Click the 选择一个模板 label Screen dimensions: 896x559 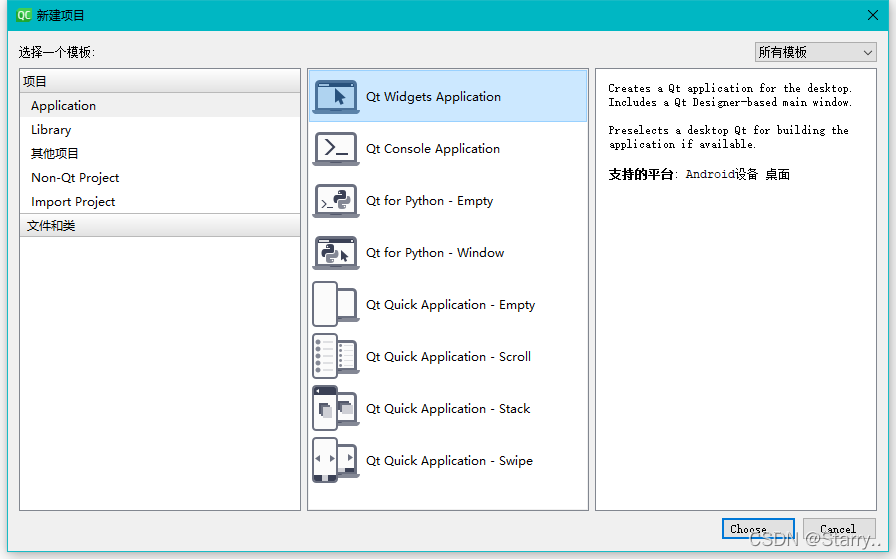[x=57, y=53]
